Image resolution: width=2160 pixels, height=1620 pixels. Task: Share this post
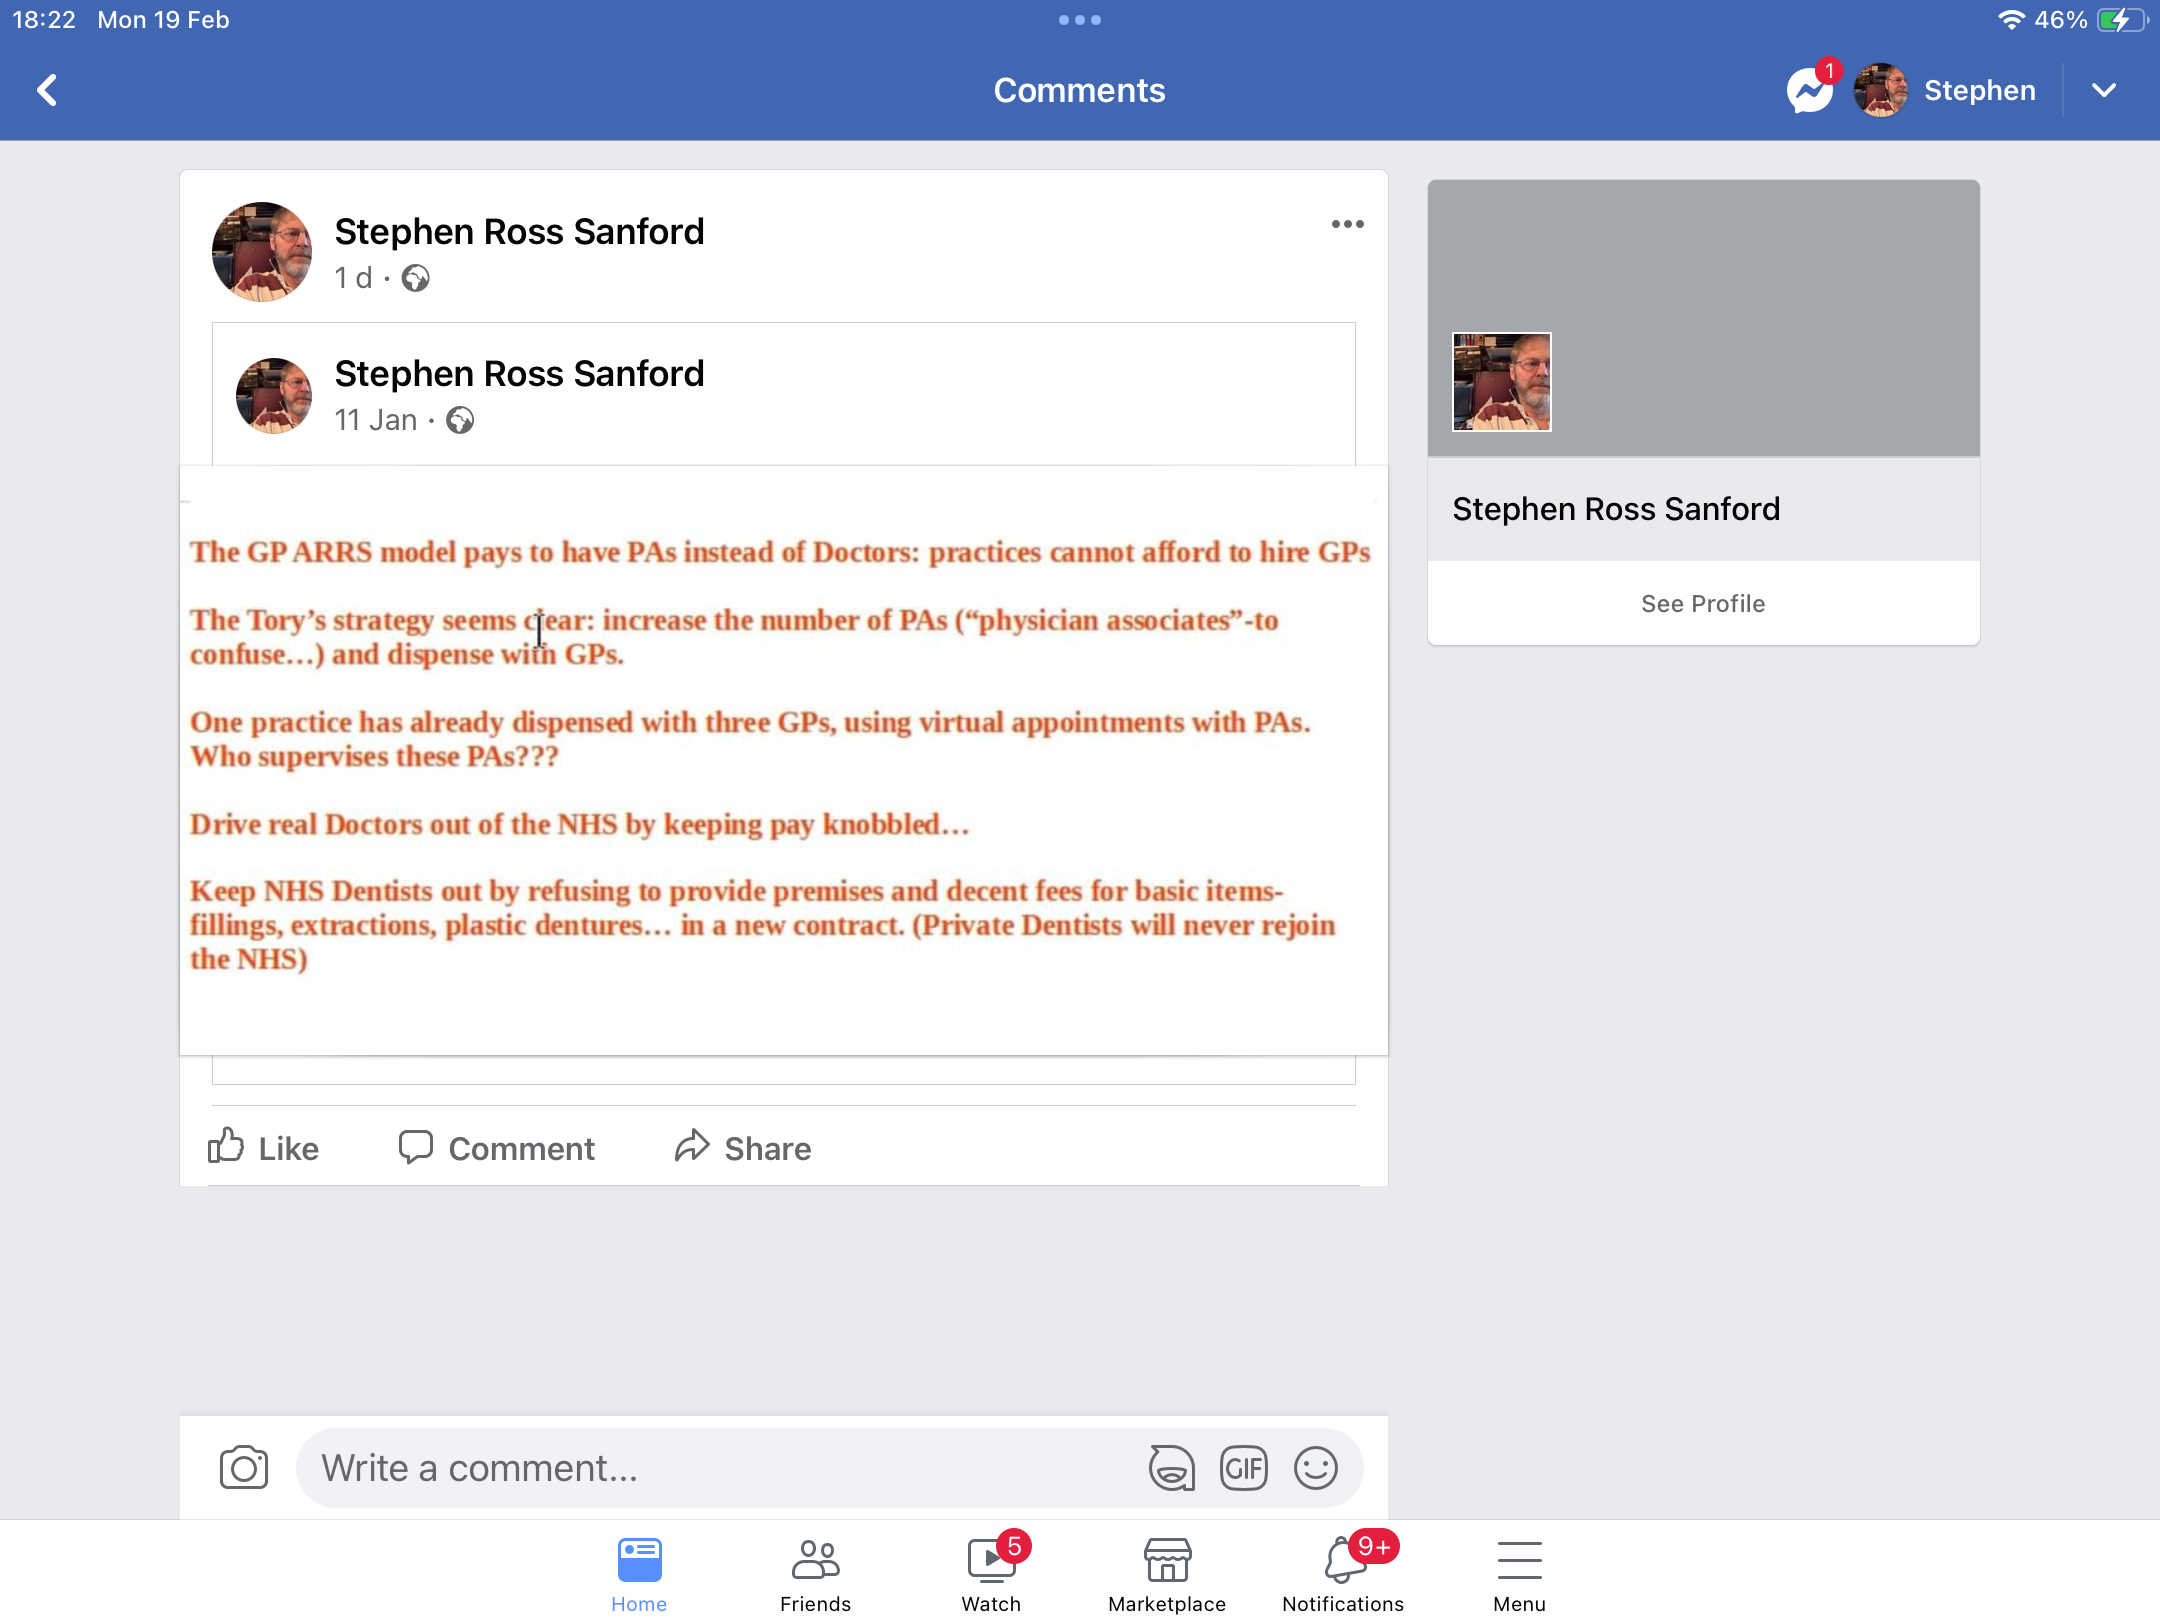[742, 1148]
